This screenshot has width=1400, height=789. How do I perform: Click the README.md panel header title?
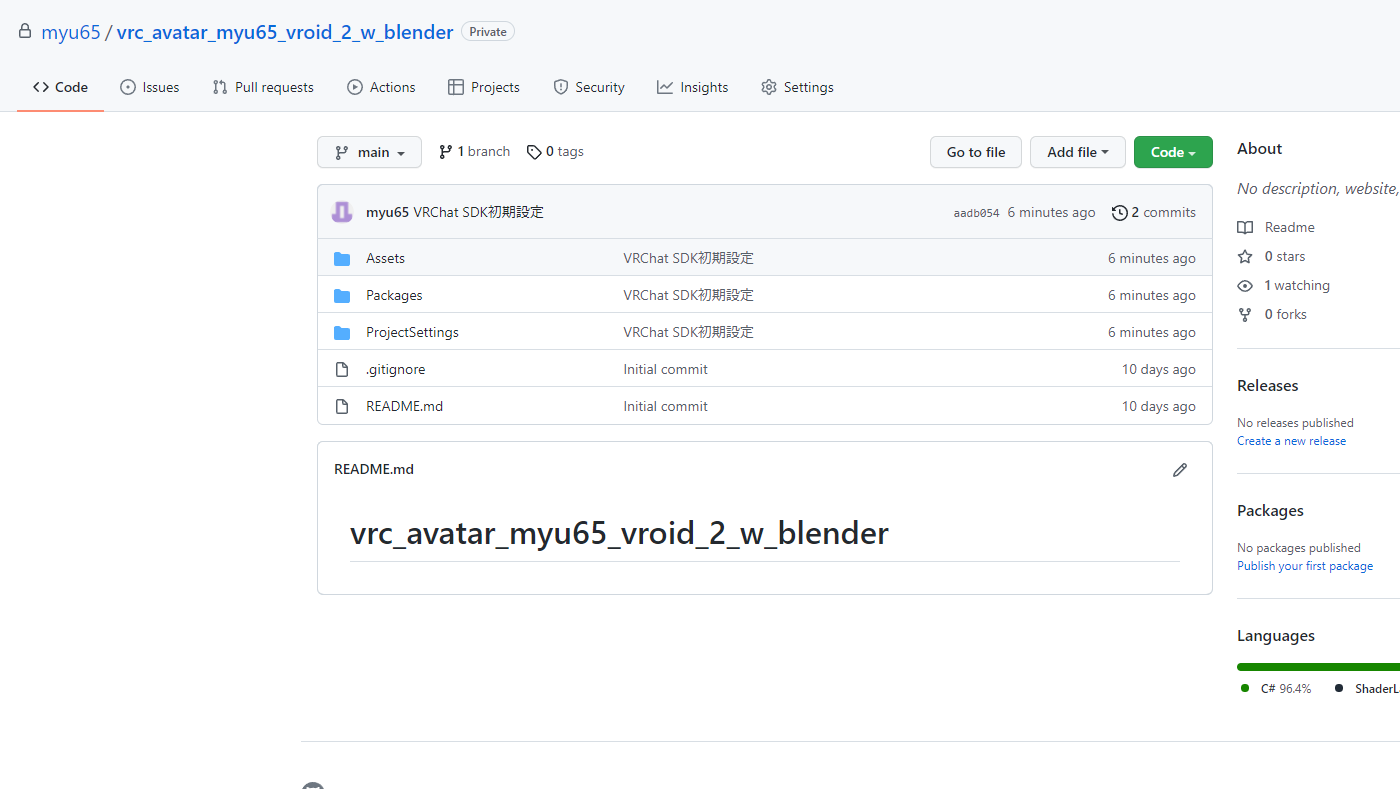point(374,469)
